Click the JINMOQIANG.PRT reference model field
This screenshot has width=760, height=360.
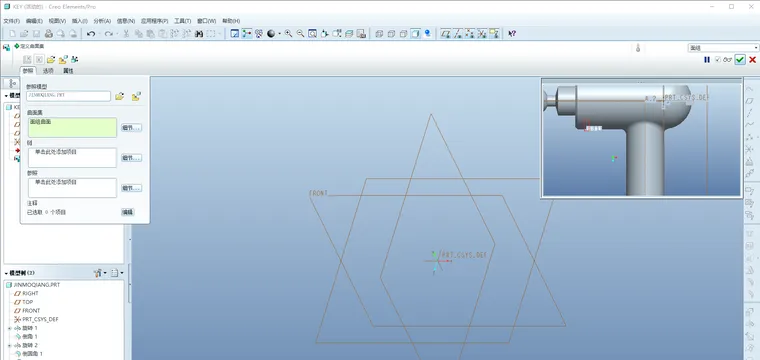tap(68, 96)
